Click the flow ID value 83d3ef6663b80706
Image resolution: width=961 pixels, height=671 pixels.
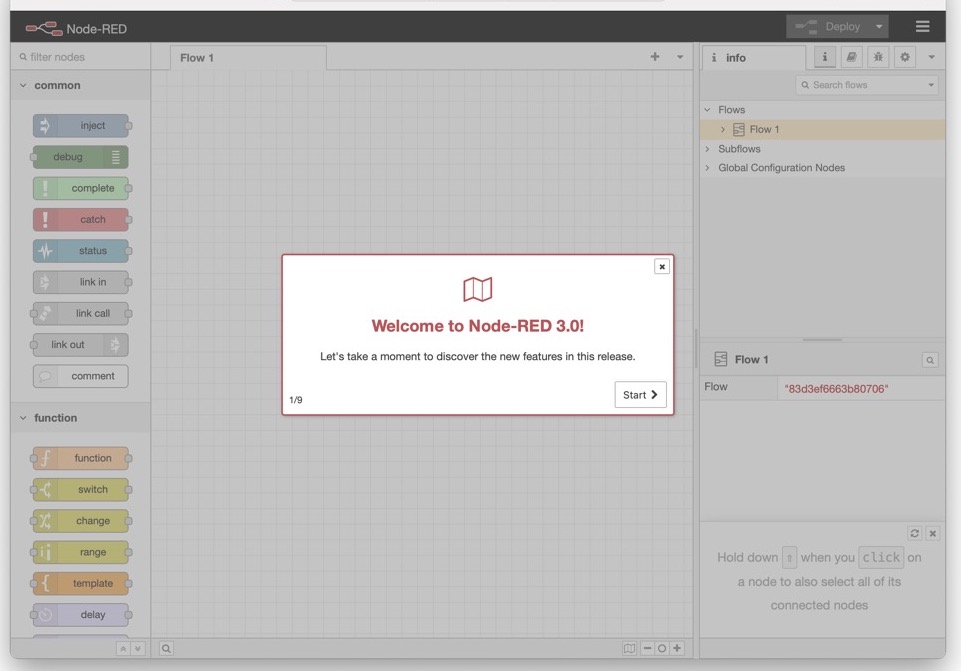tap(836, 389)
